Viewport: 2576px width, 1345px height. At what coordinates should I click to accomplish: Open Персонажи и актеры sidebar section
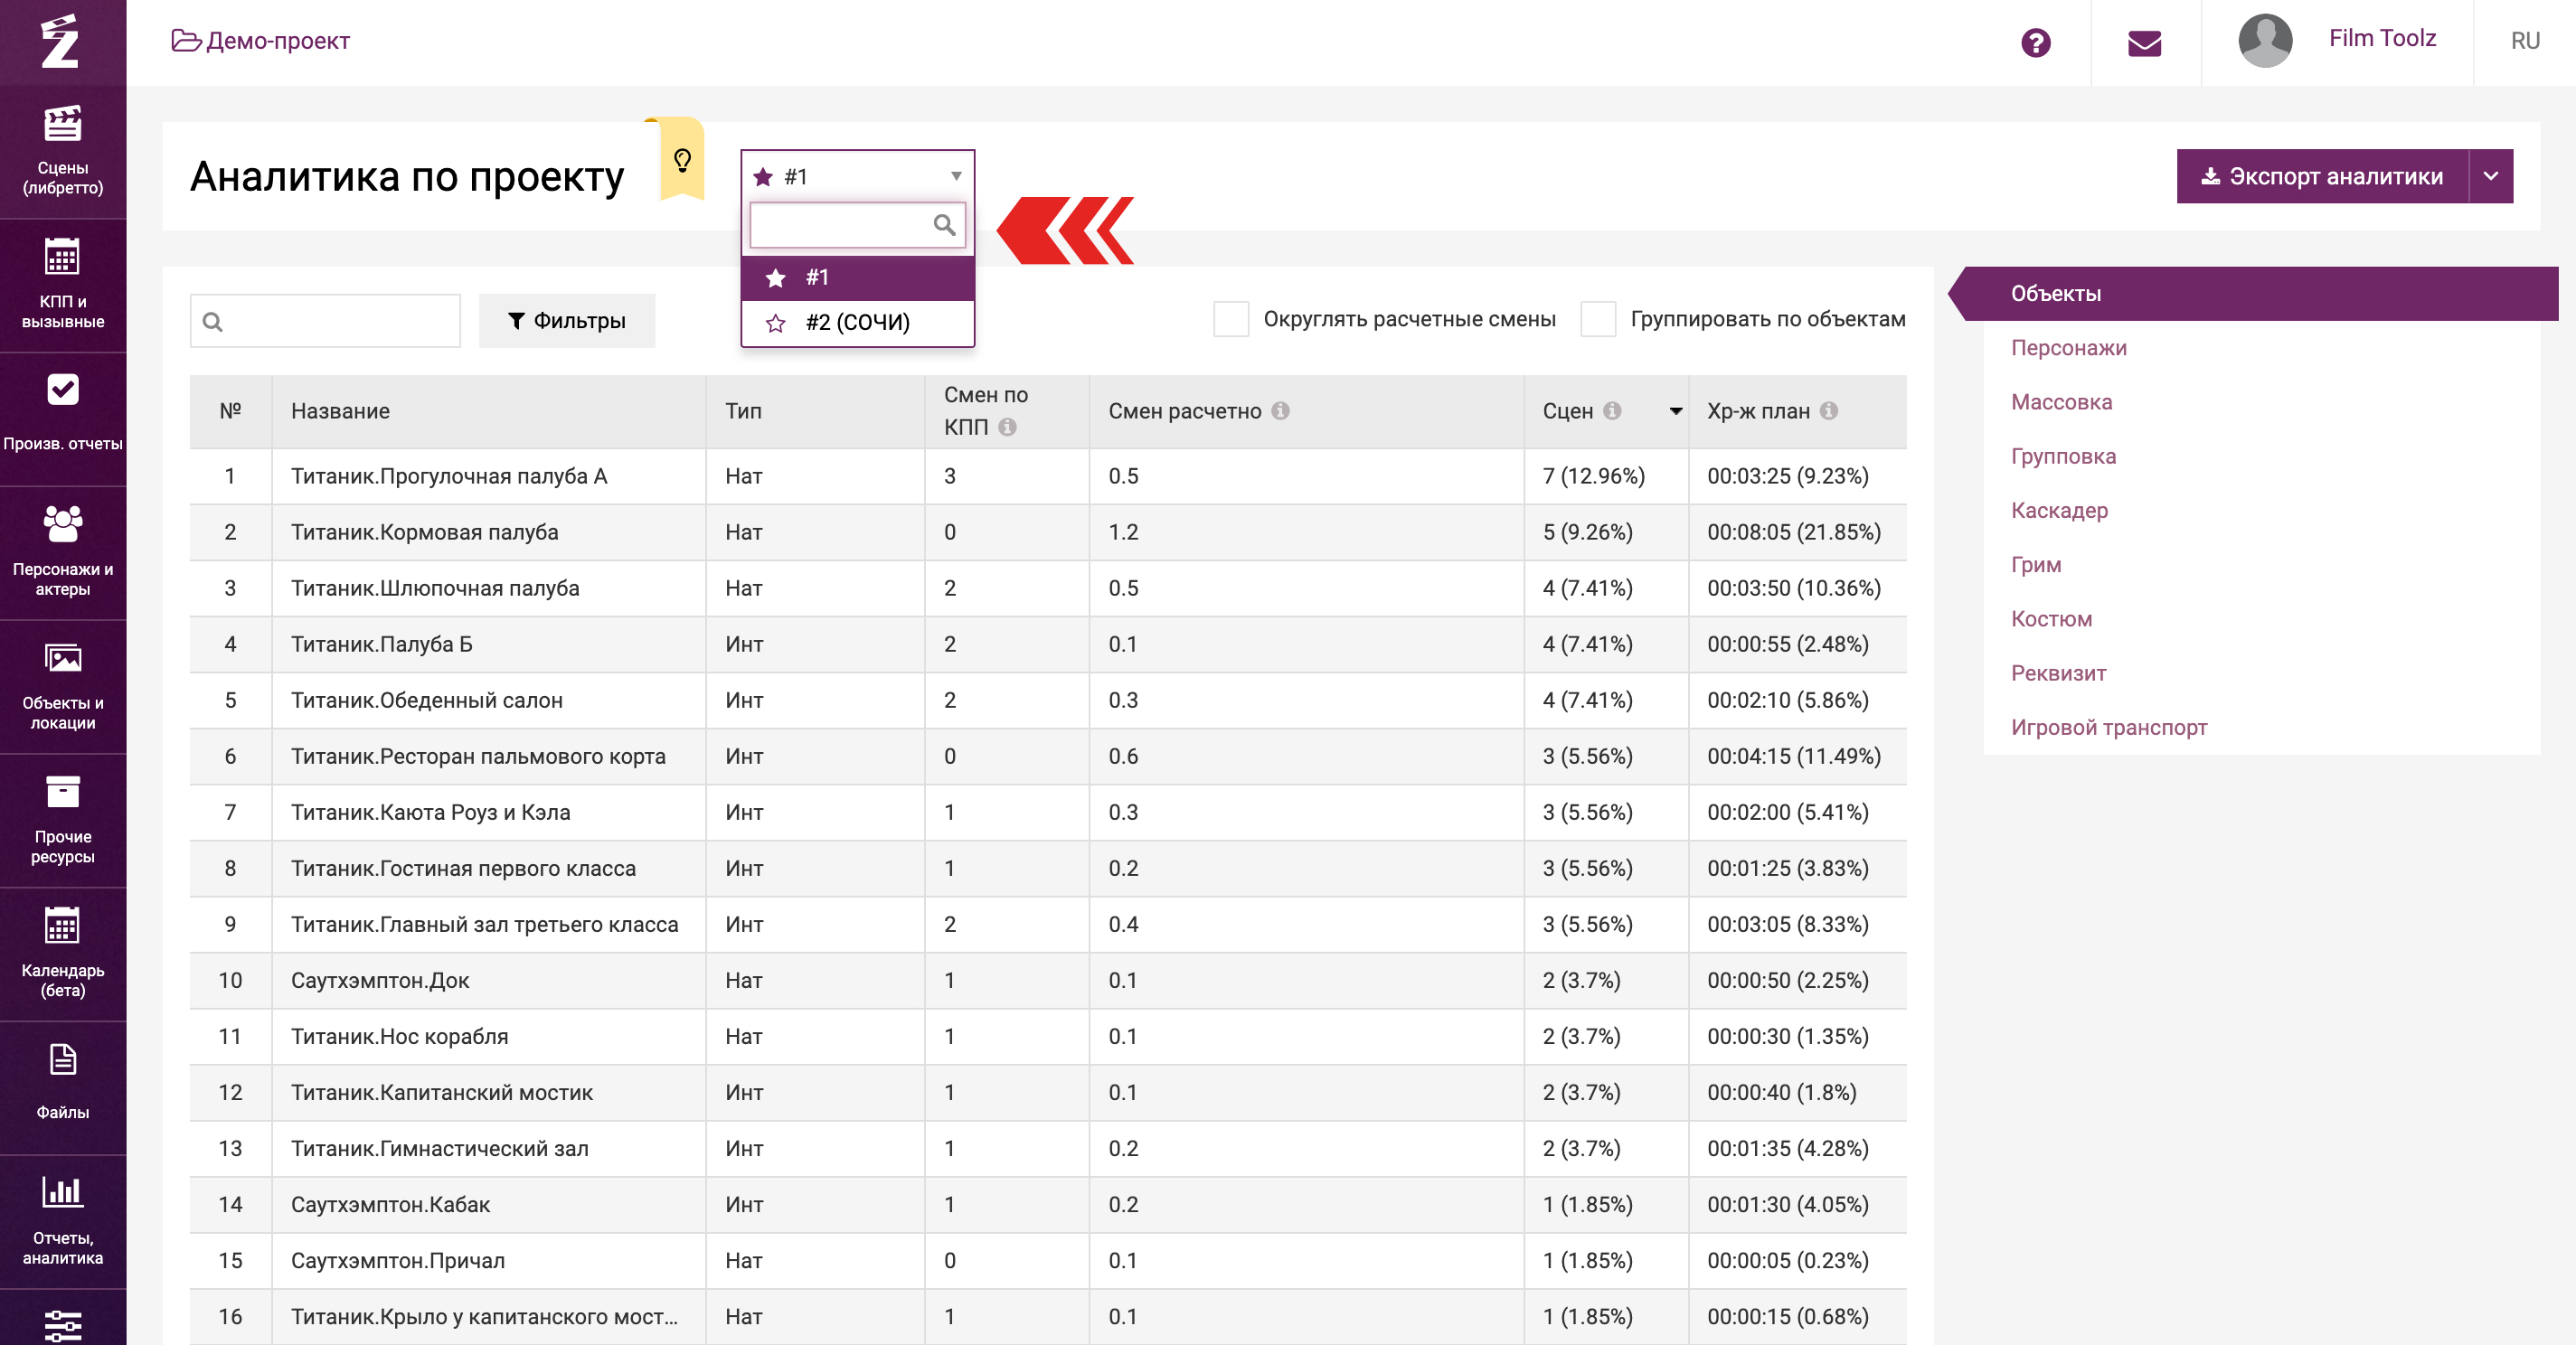63,553
